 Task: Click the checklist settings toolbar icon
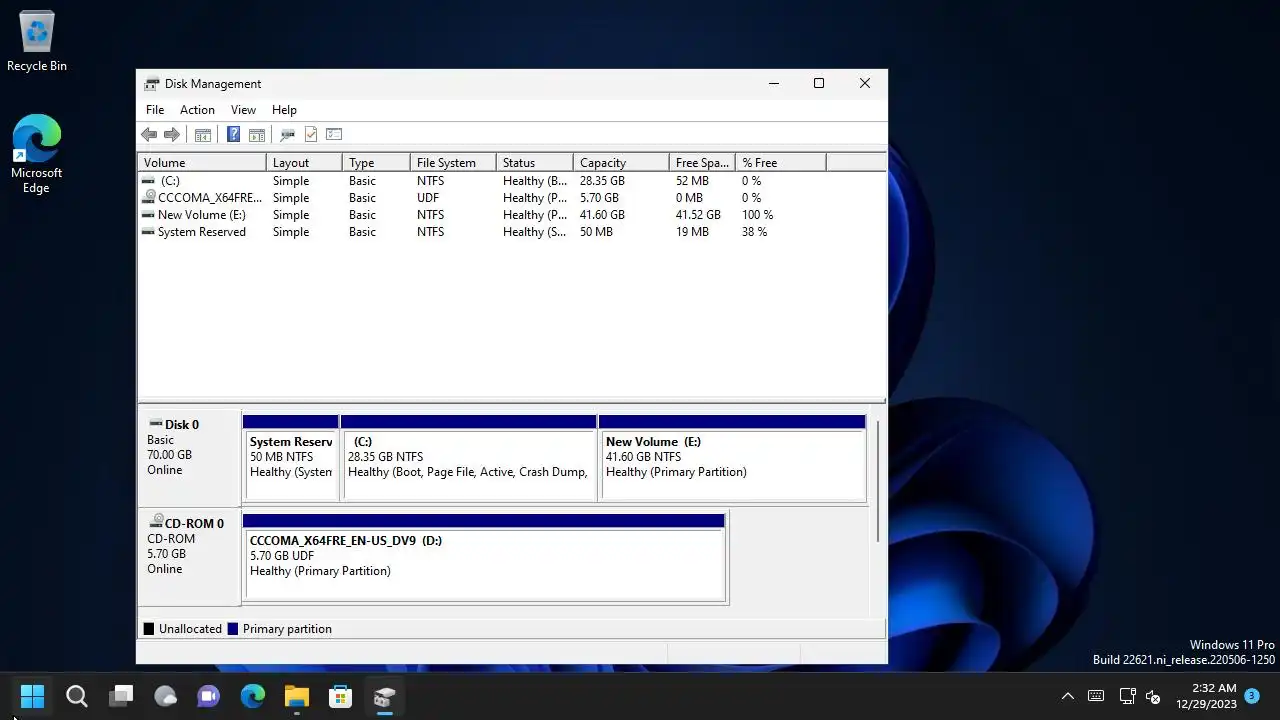click(x=334, y=135)
